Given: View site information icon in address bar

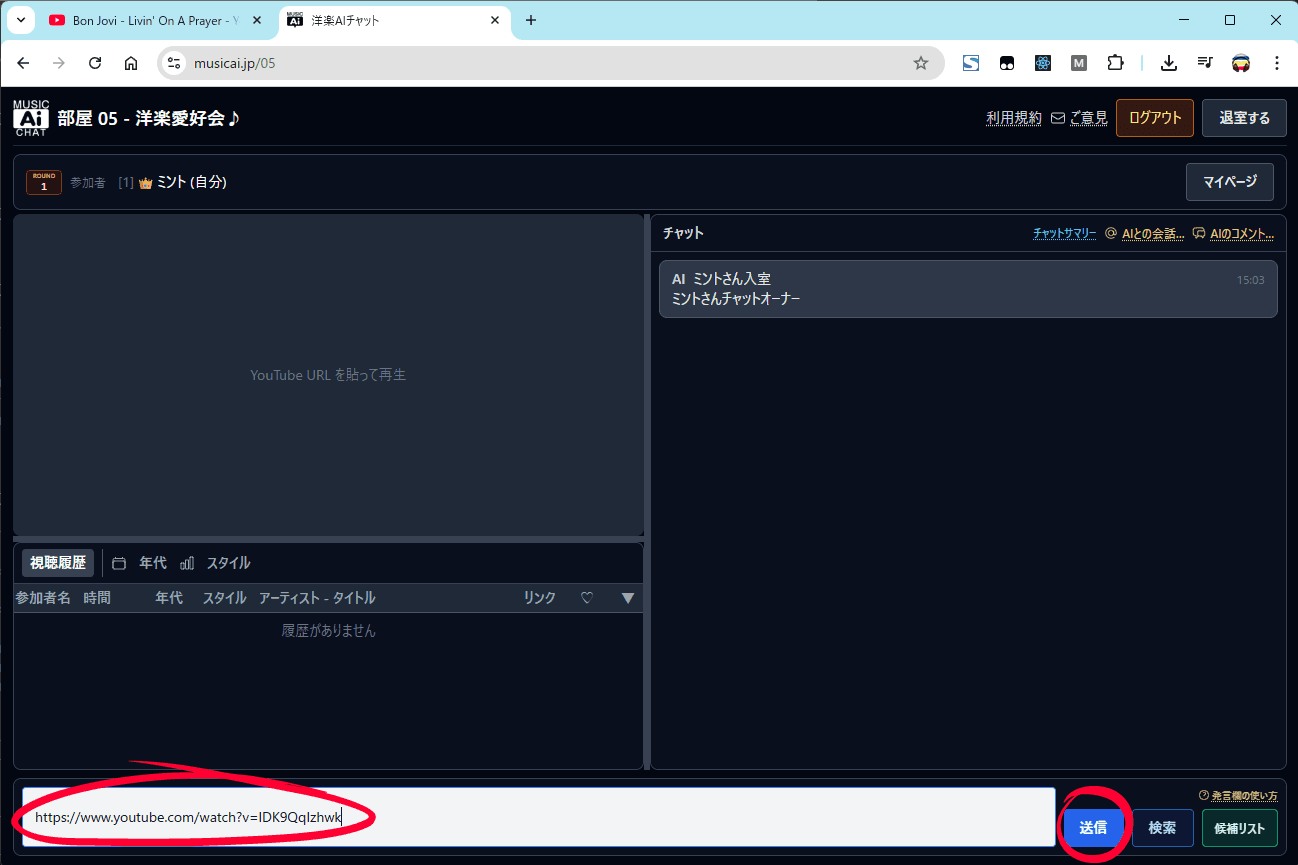Looking at the screenshot, I should [174, 63].
